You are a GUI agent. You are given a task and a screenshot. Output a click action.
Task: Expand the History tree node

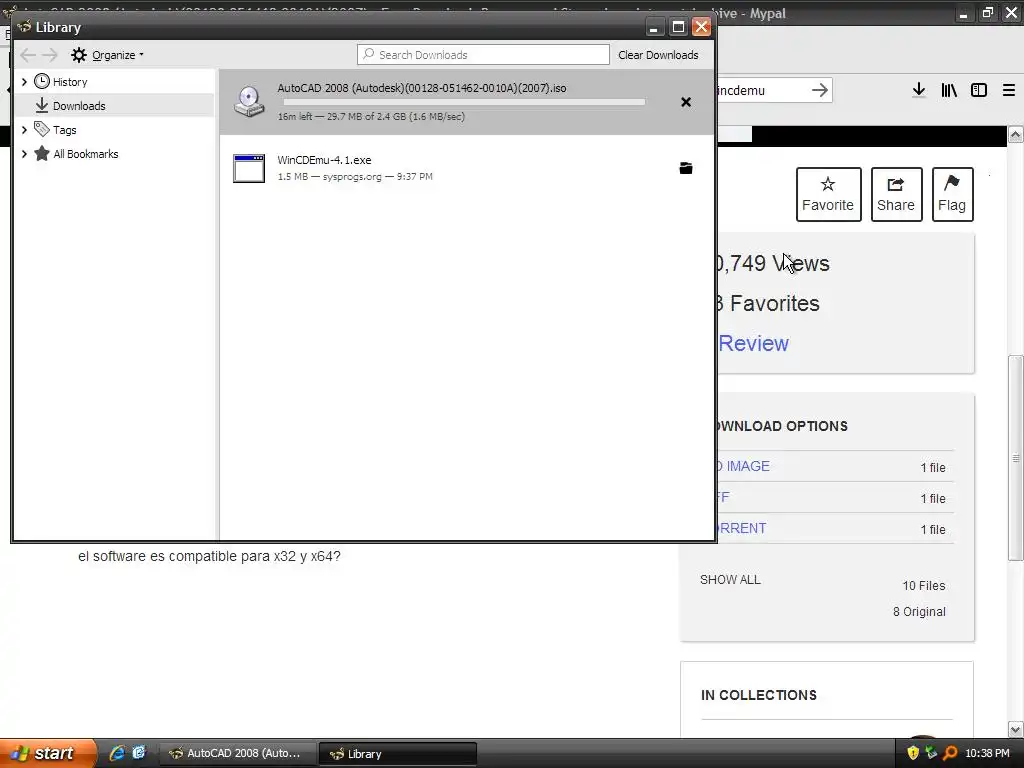click(24, 82)
